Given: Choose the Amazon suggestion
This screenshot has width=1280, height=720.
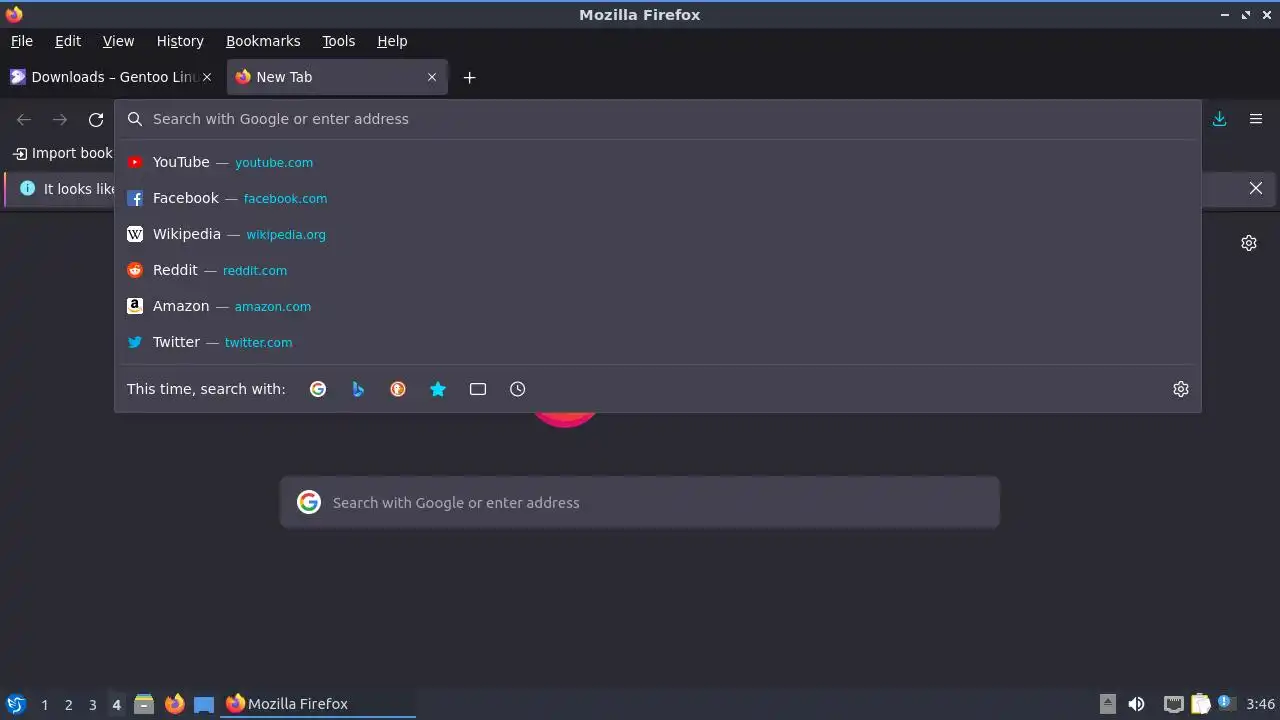Looking at the screenshot, I should [658, 306].
